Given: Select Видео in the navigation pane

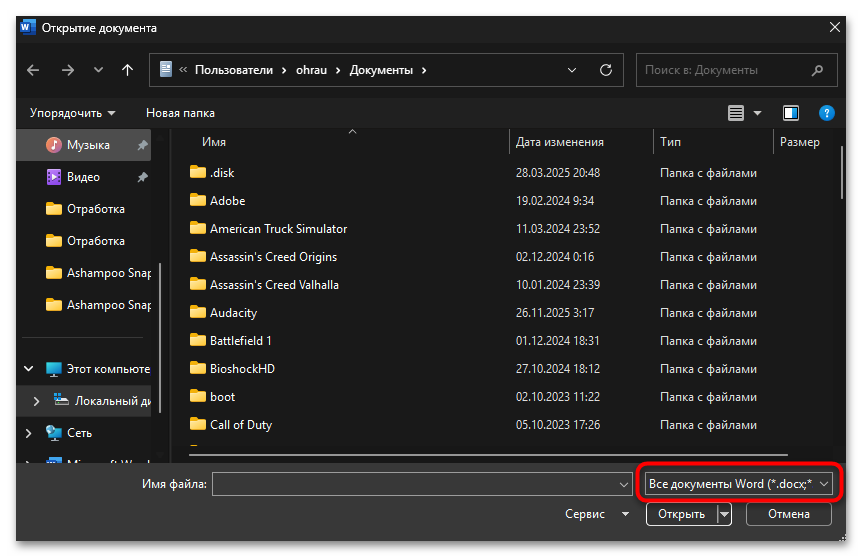Looking at the screenshot, I should pos(83,177).
